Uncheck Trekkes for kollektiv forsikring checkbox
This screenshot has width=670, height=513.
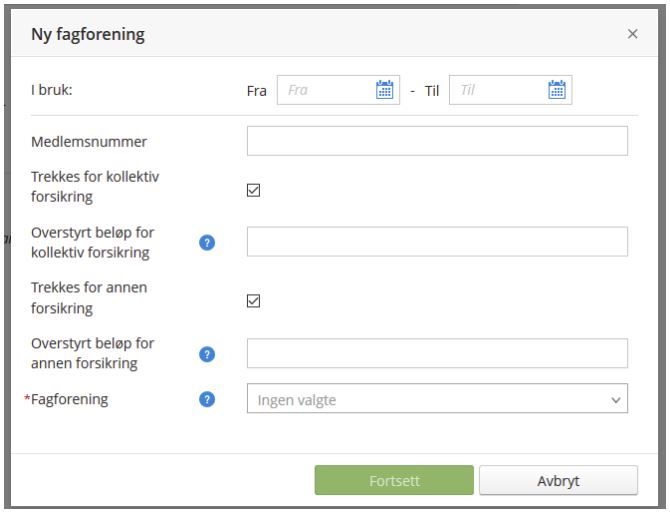[254, 189]
